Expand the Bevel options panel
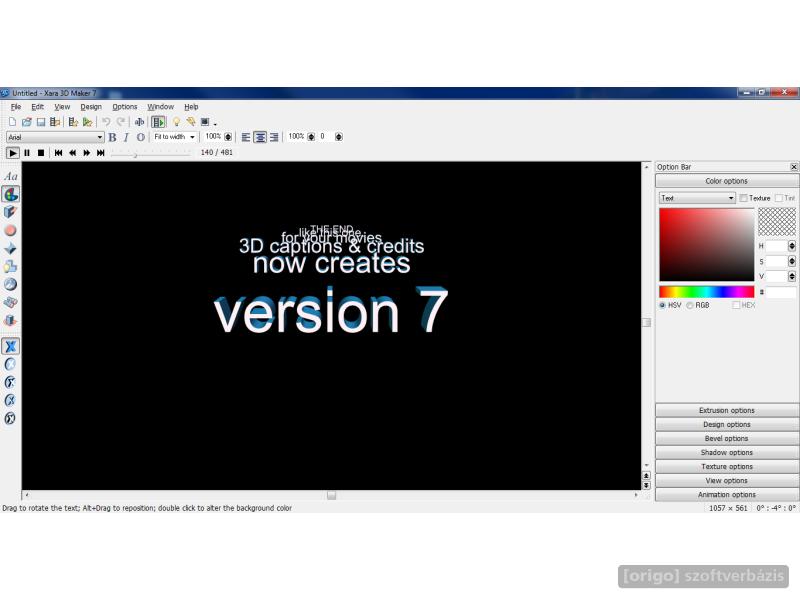Viewport: 800px width, 600px height. (x=727, y=439)
